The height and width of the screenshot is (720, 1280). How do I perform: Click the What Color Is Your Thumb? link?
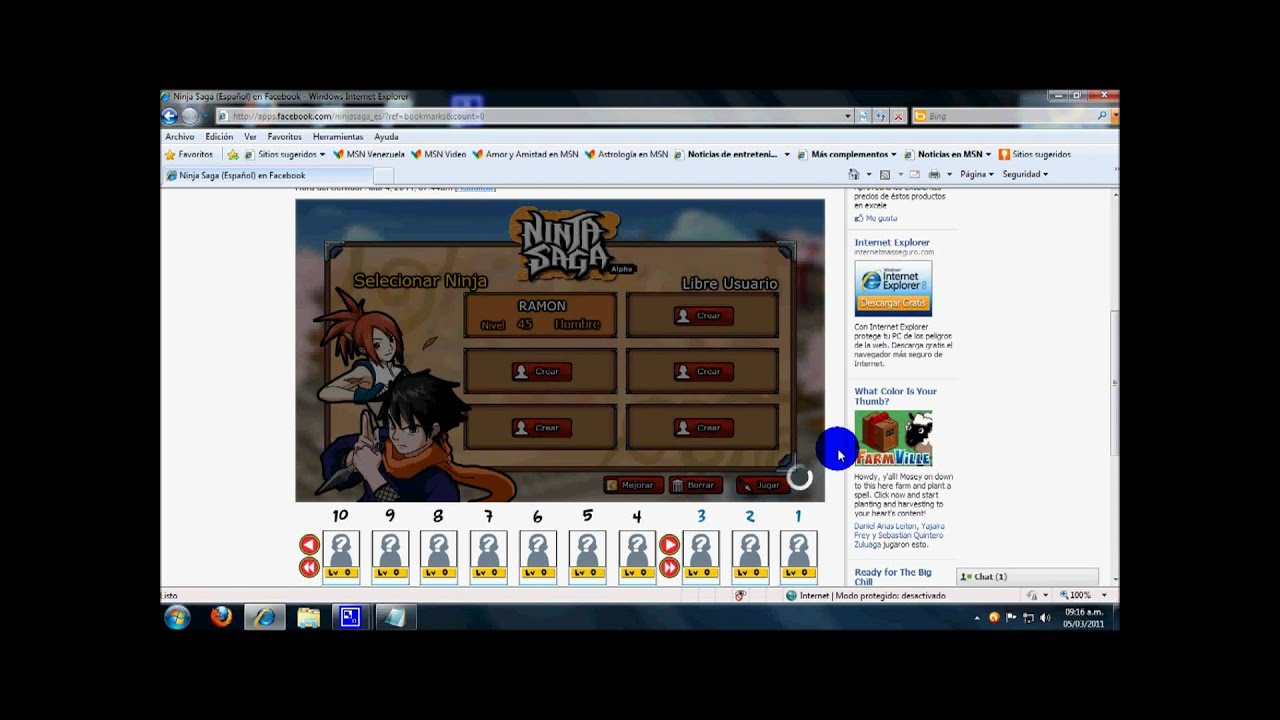(895, 396)
